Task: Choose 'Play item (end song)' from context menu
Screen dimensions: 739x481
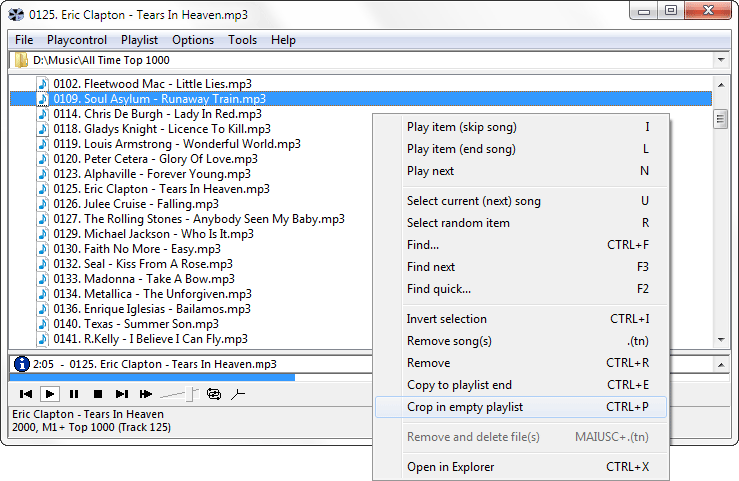Action: tap(521, 149)
